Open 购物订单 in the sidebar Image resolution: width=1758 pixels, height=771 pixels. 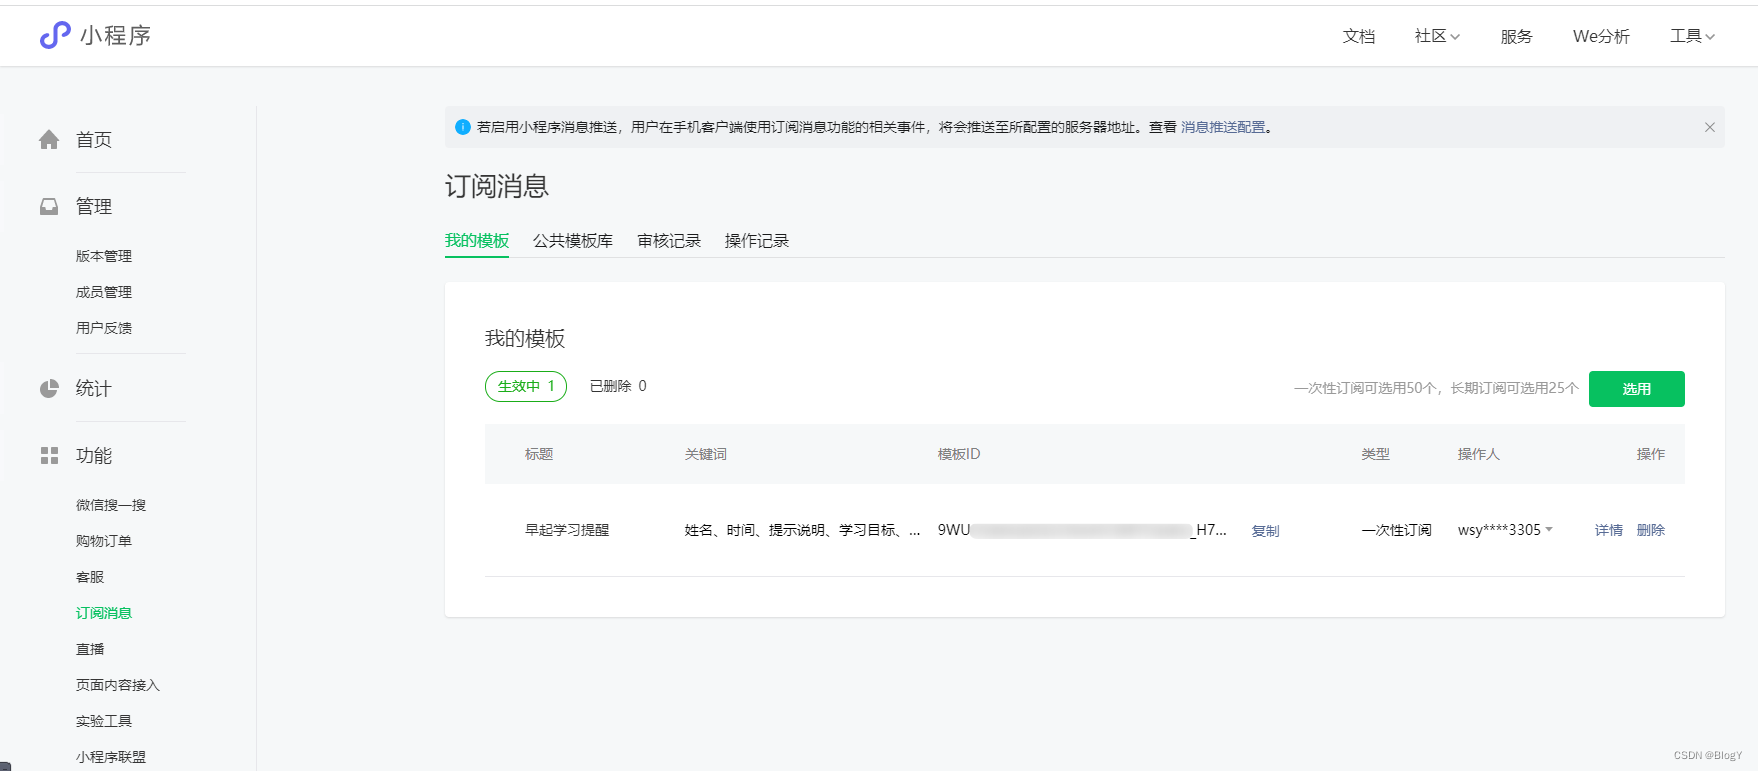(104, 541)
